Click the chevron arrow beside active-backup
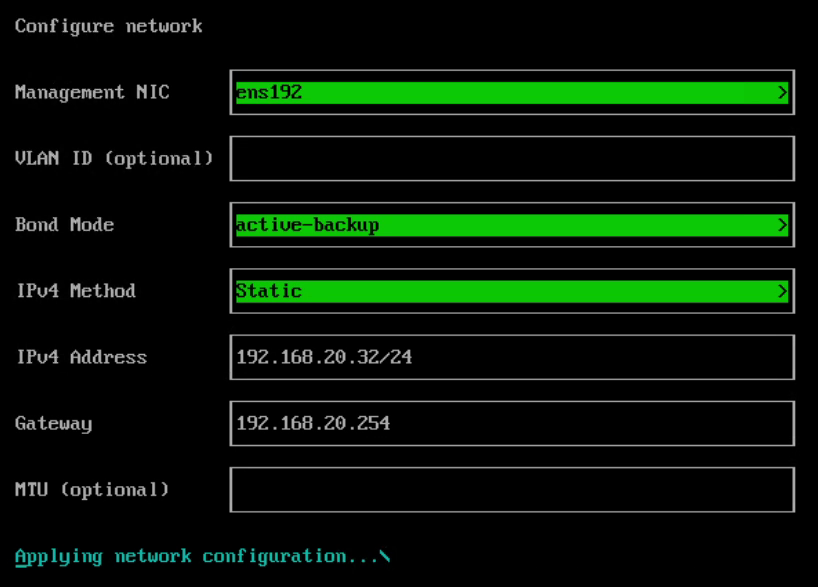818x587 pixels. pyautogui.click(x=782, y=225)
